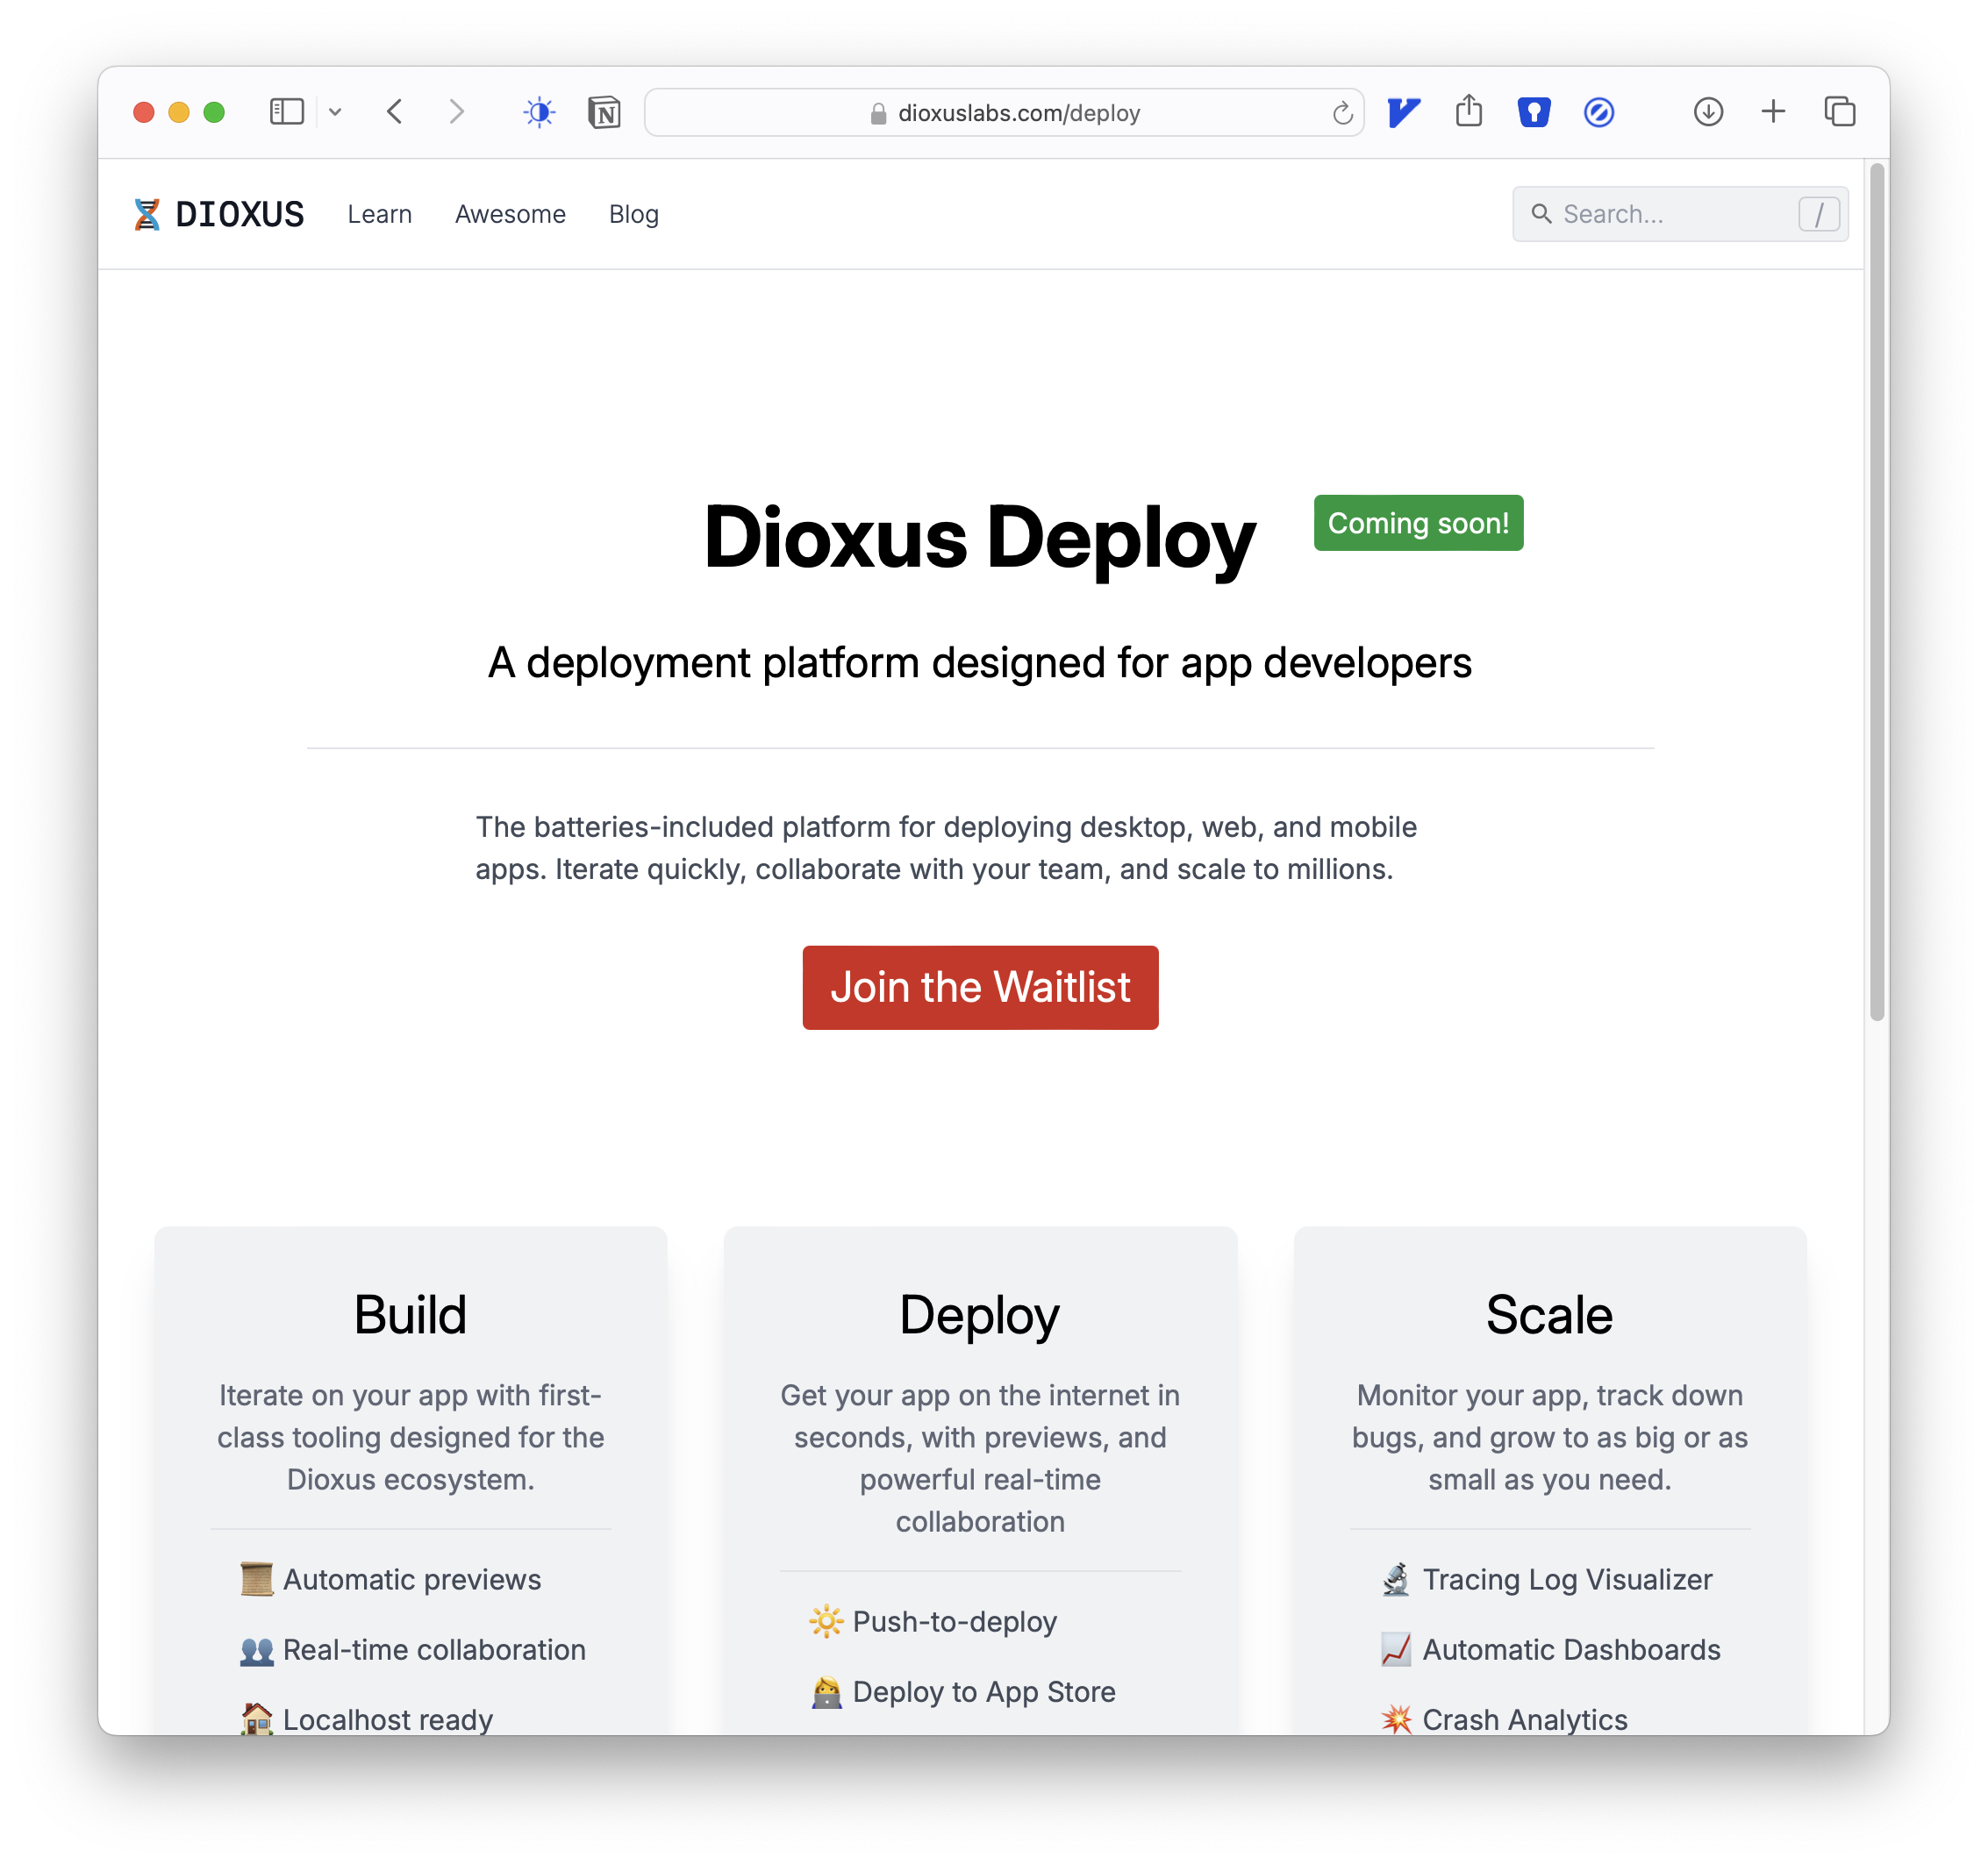Show tab overview icon
The height and width of the screenshot is (1865, 1988).
coord(1839,112)
